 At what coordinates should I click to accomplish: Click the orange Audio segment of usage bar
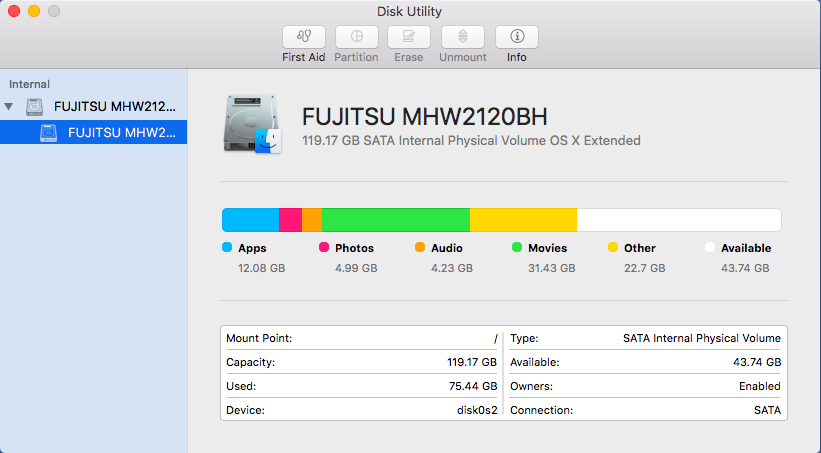tap(312, 220)
